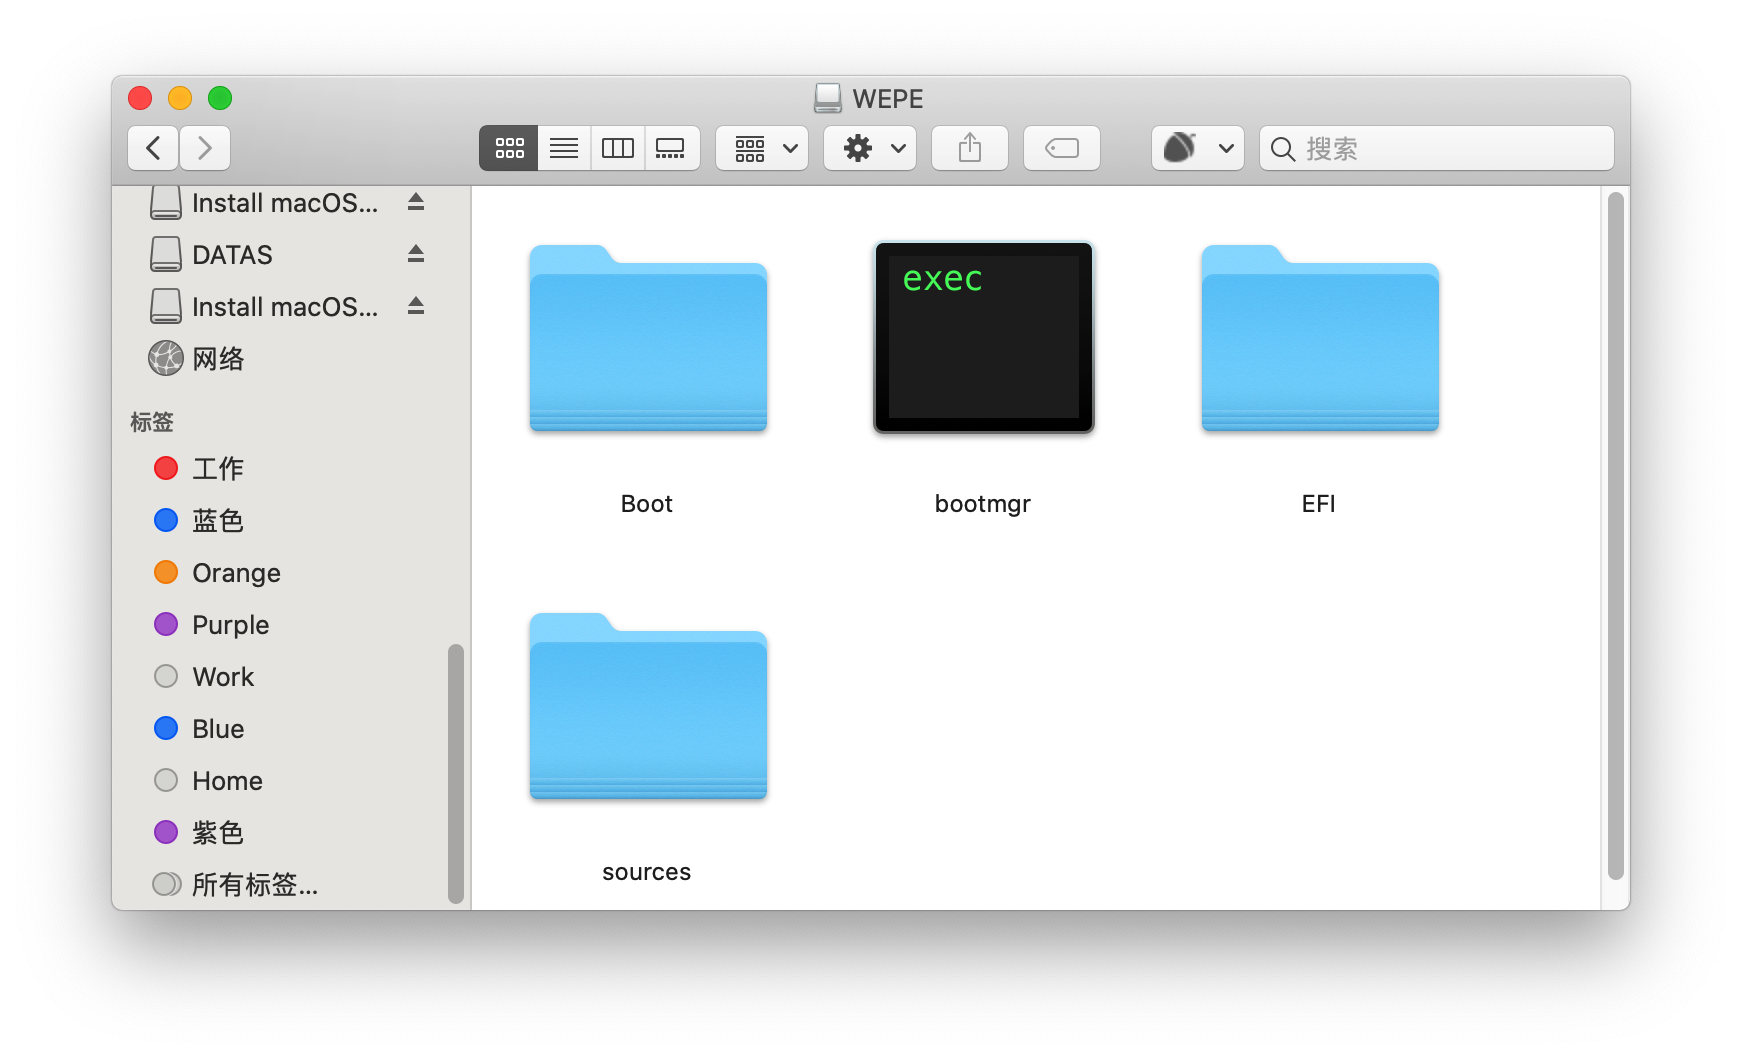The width and height of the screenshot is (1742, 1058).
Task: Click the 搜索 search field
Action: [x=1437, y=148]
